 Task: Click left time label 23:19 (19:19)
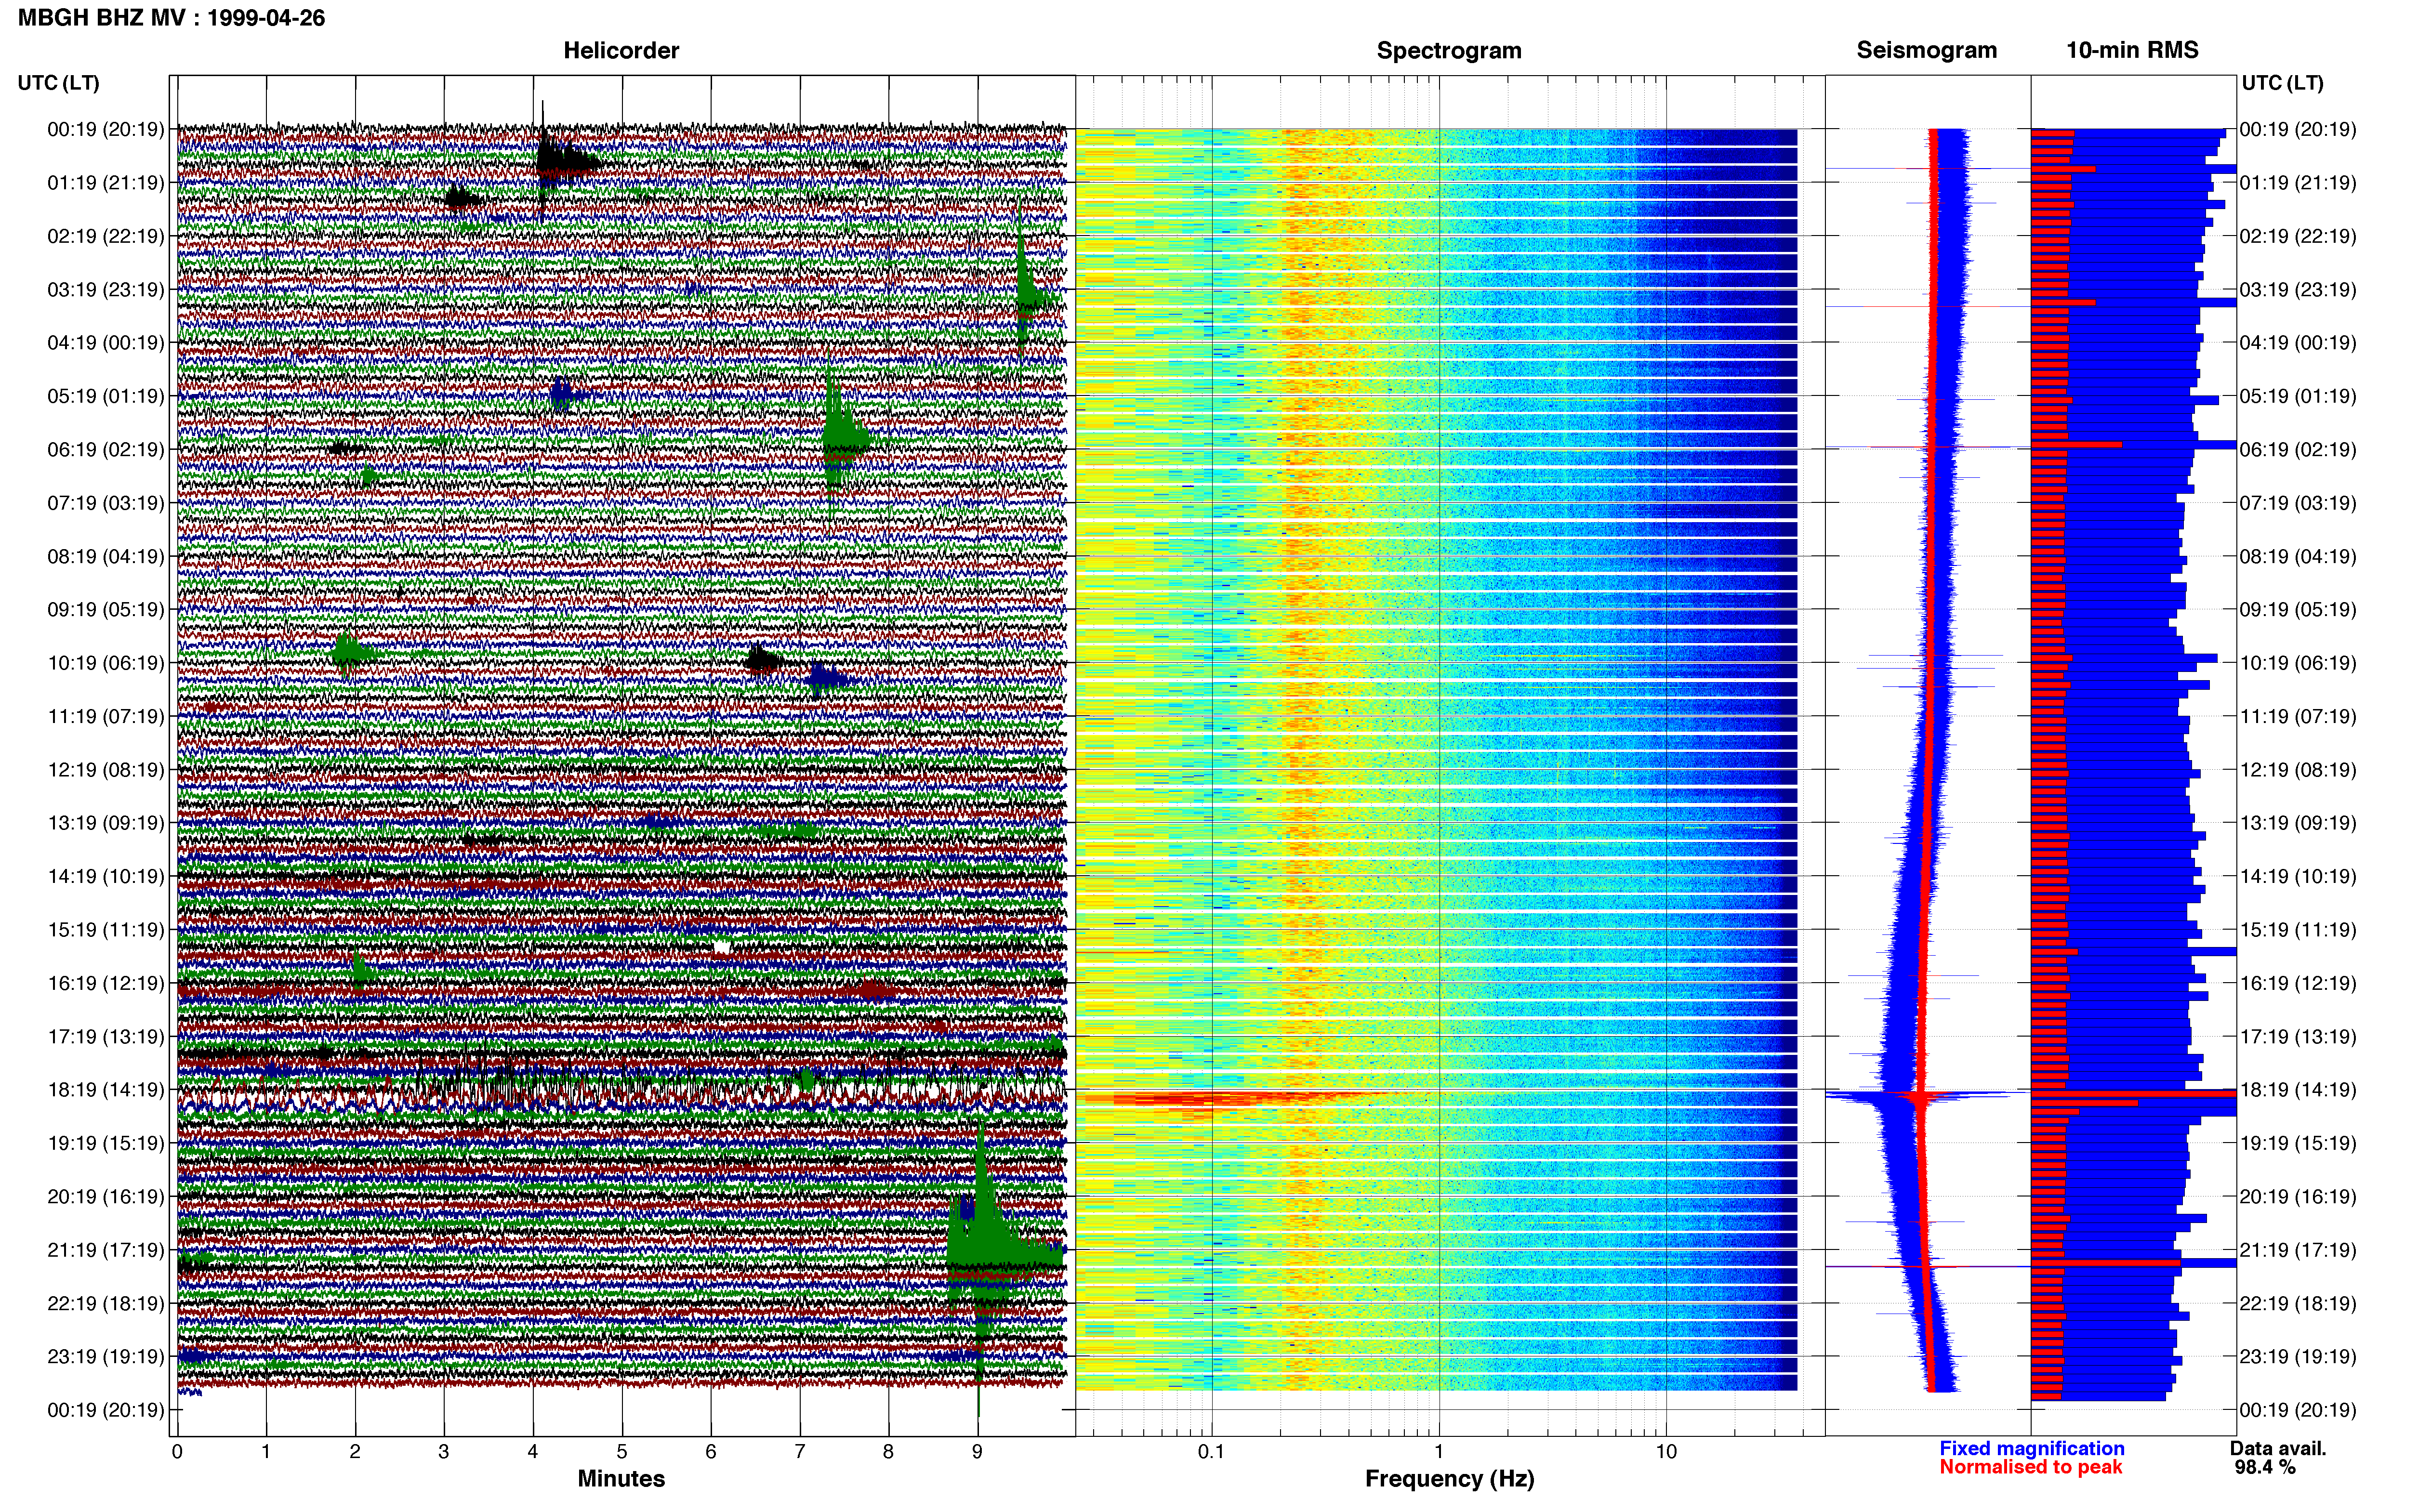(105, 1356)
